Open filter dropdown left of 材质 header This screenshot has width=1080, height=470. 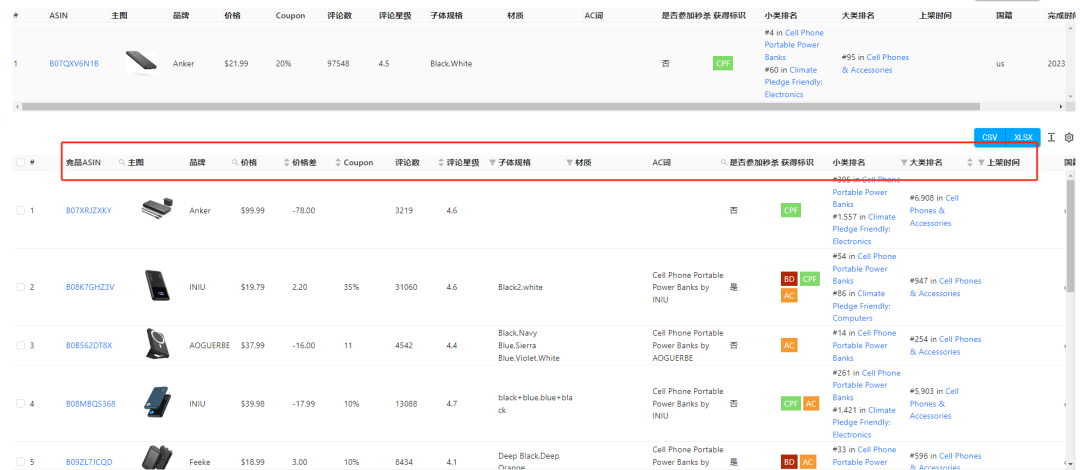(x=570, y=163)
